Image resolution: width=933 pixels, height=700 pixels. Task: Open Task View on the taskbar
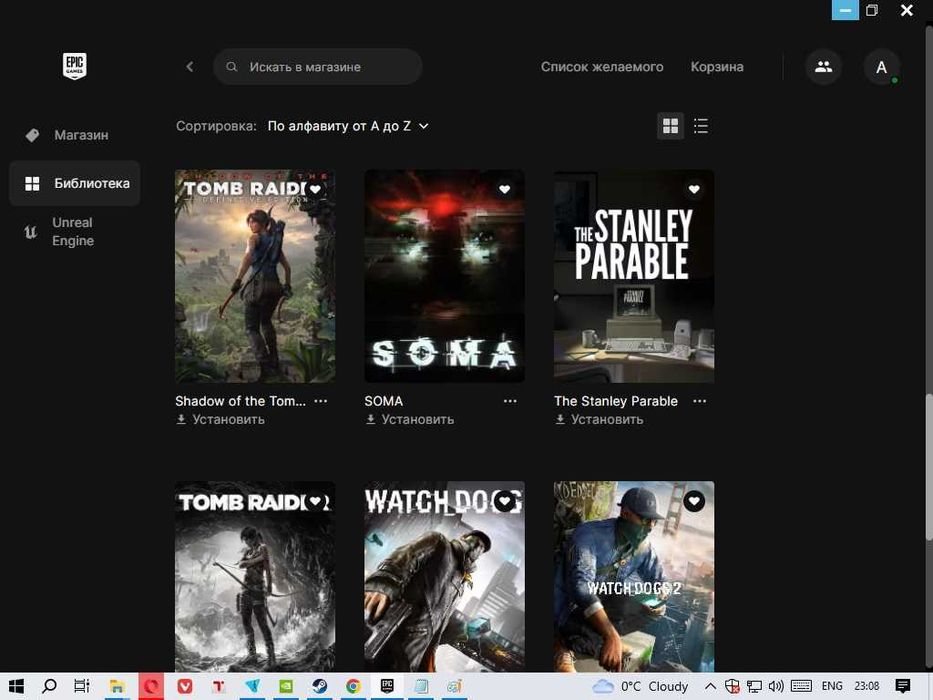point(82,686)
